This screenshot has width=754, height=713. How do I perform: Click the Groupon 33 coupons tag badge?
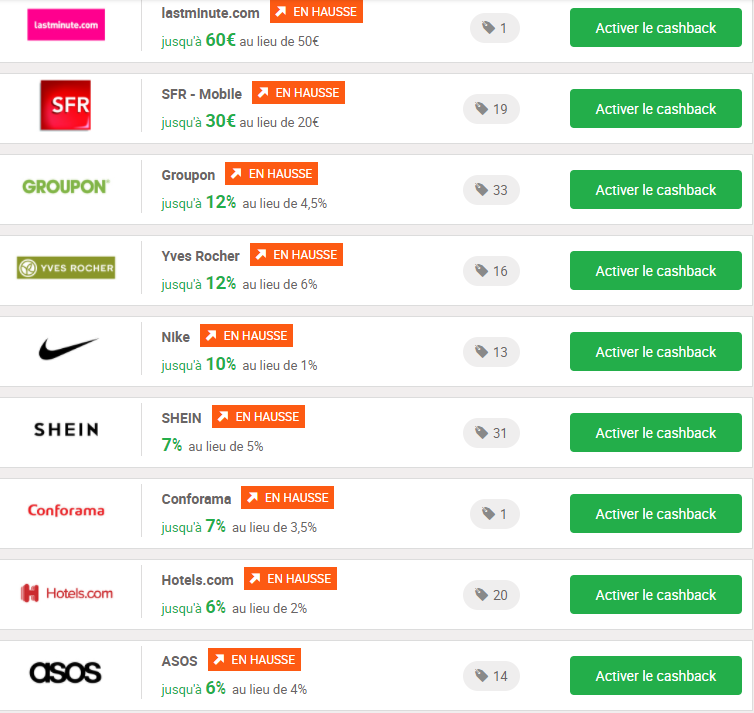coord(491,190)
